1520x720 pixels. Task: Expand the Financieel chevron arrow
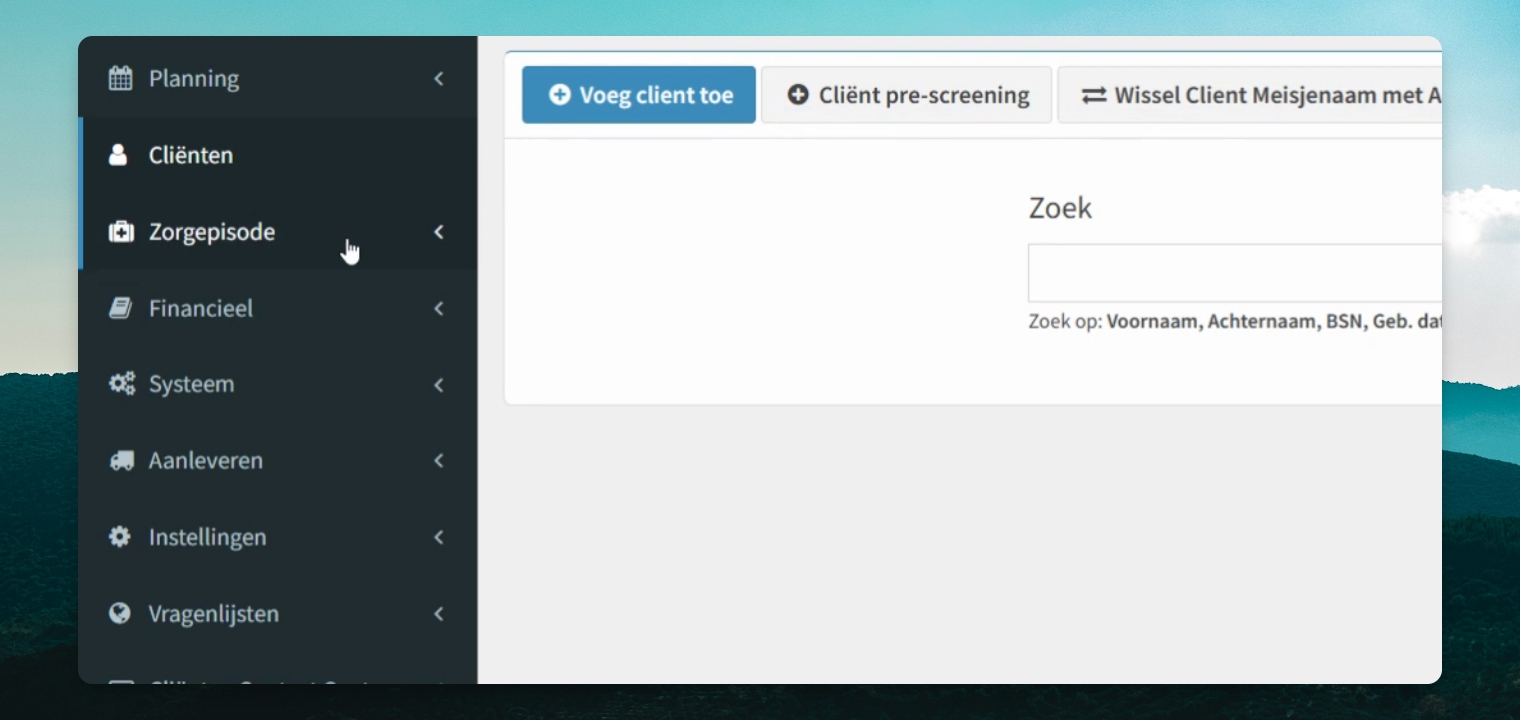click(438, 308)
